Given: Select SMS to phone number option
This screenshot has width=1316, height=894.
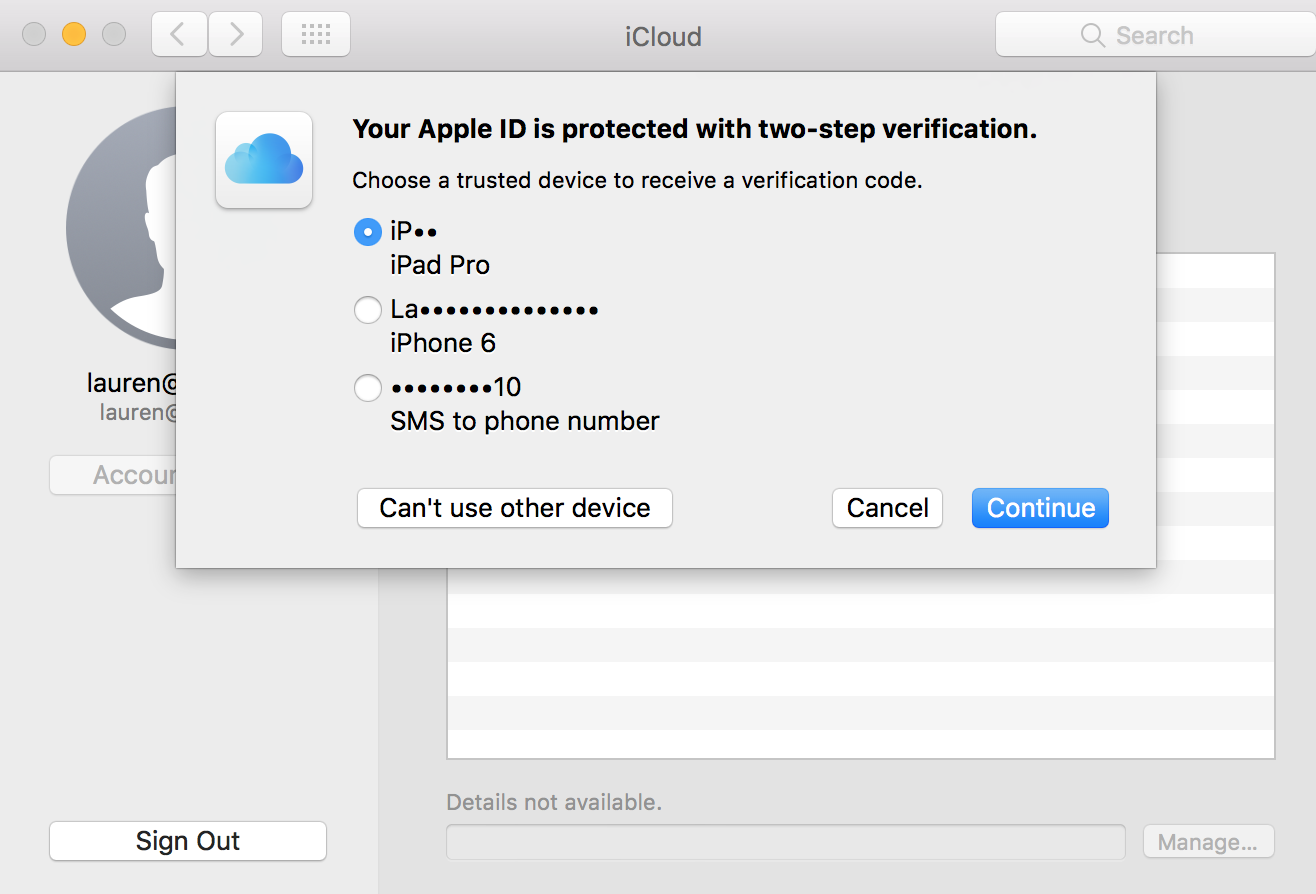Looking at the screenshot, I should click(368, 388).
